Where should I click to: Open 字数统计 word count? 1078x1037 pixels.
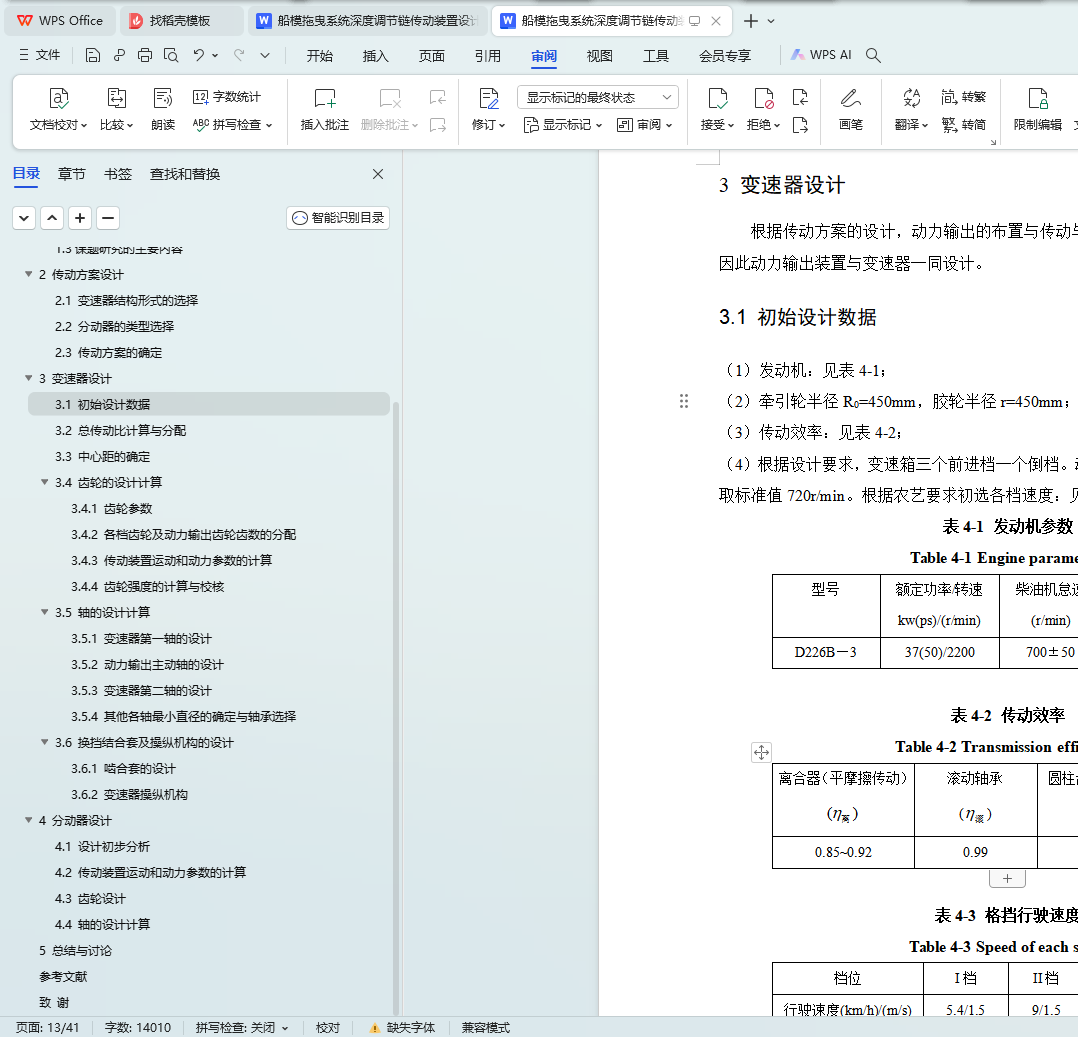[x=227, y=97]
